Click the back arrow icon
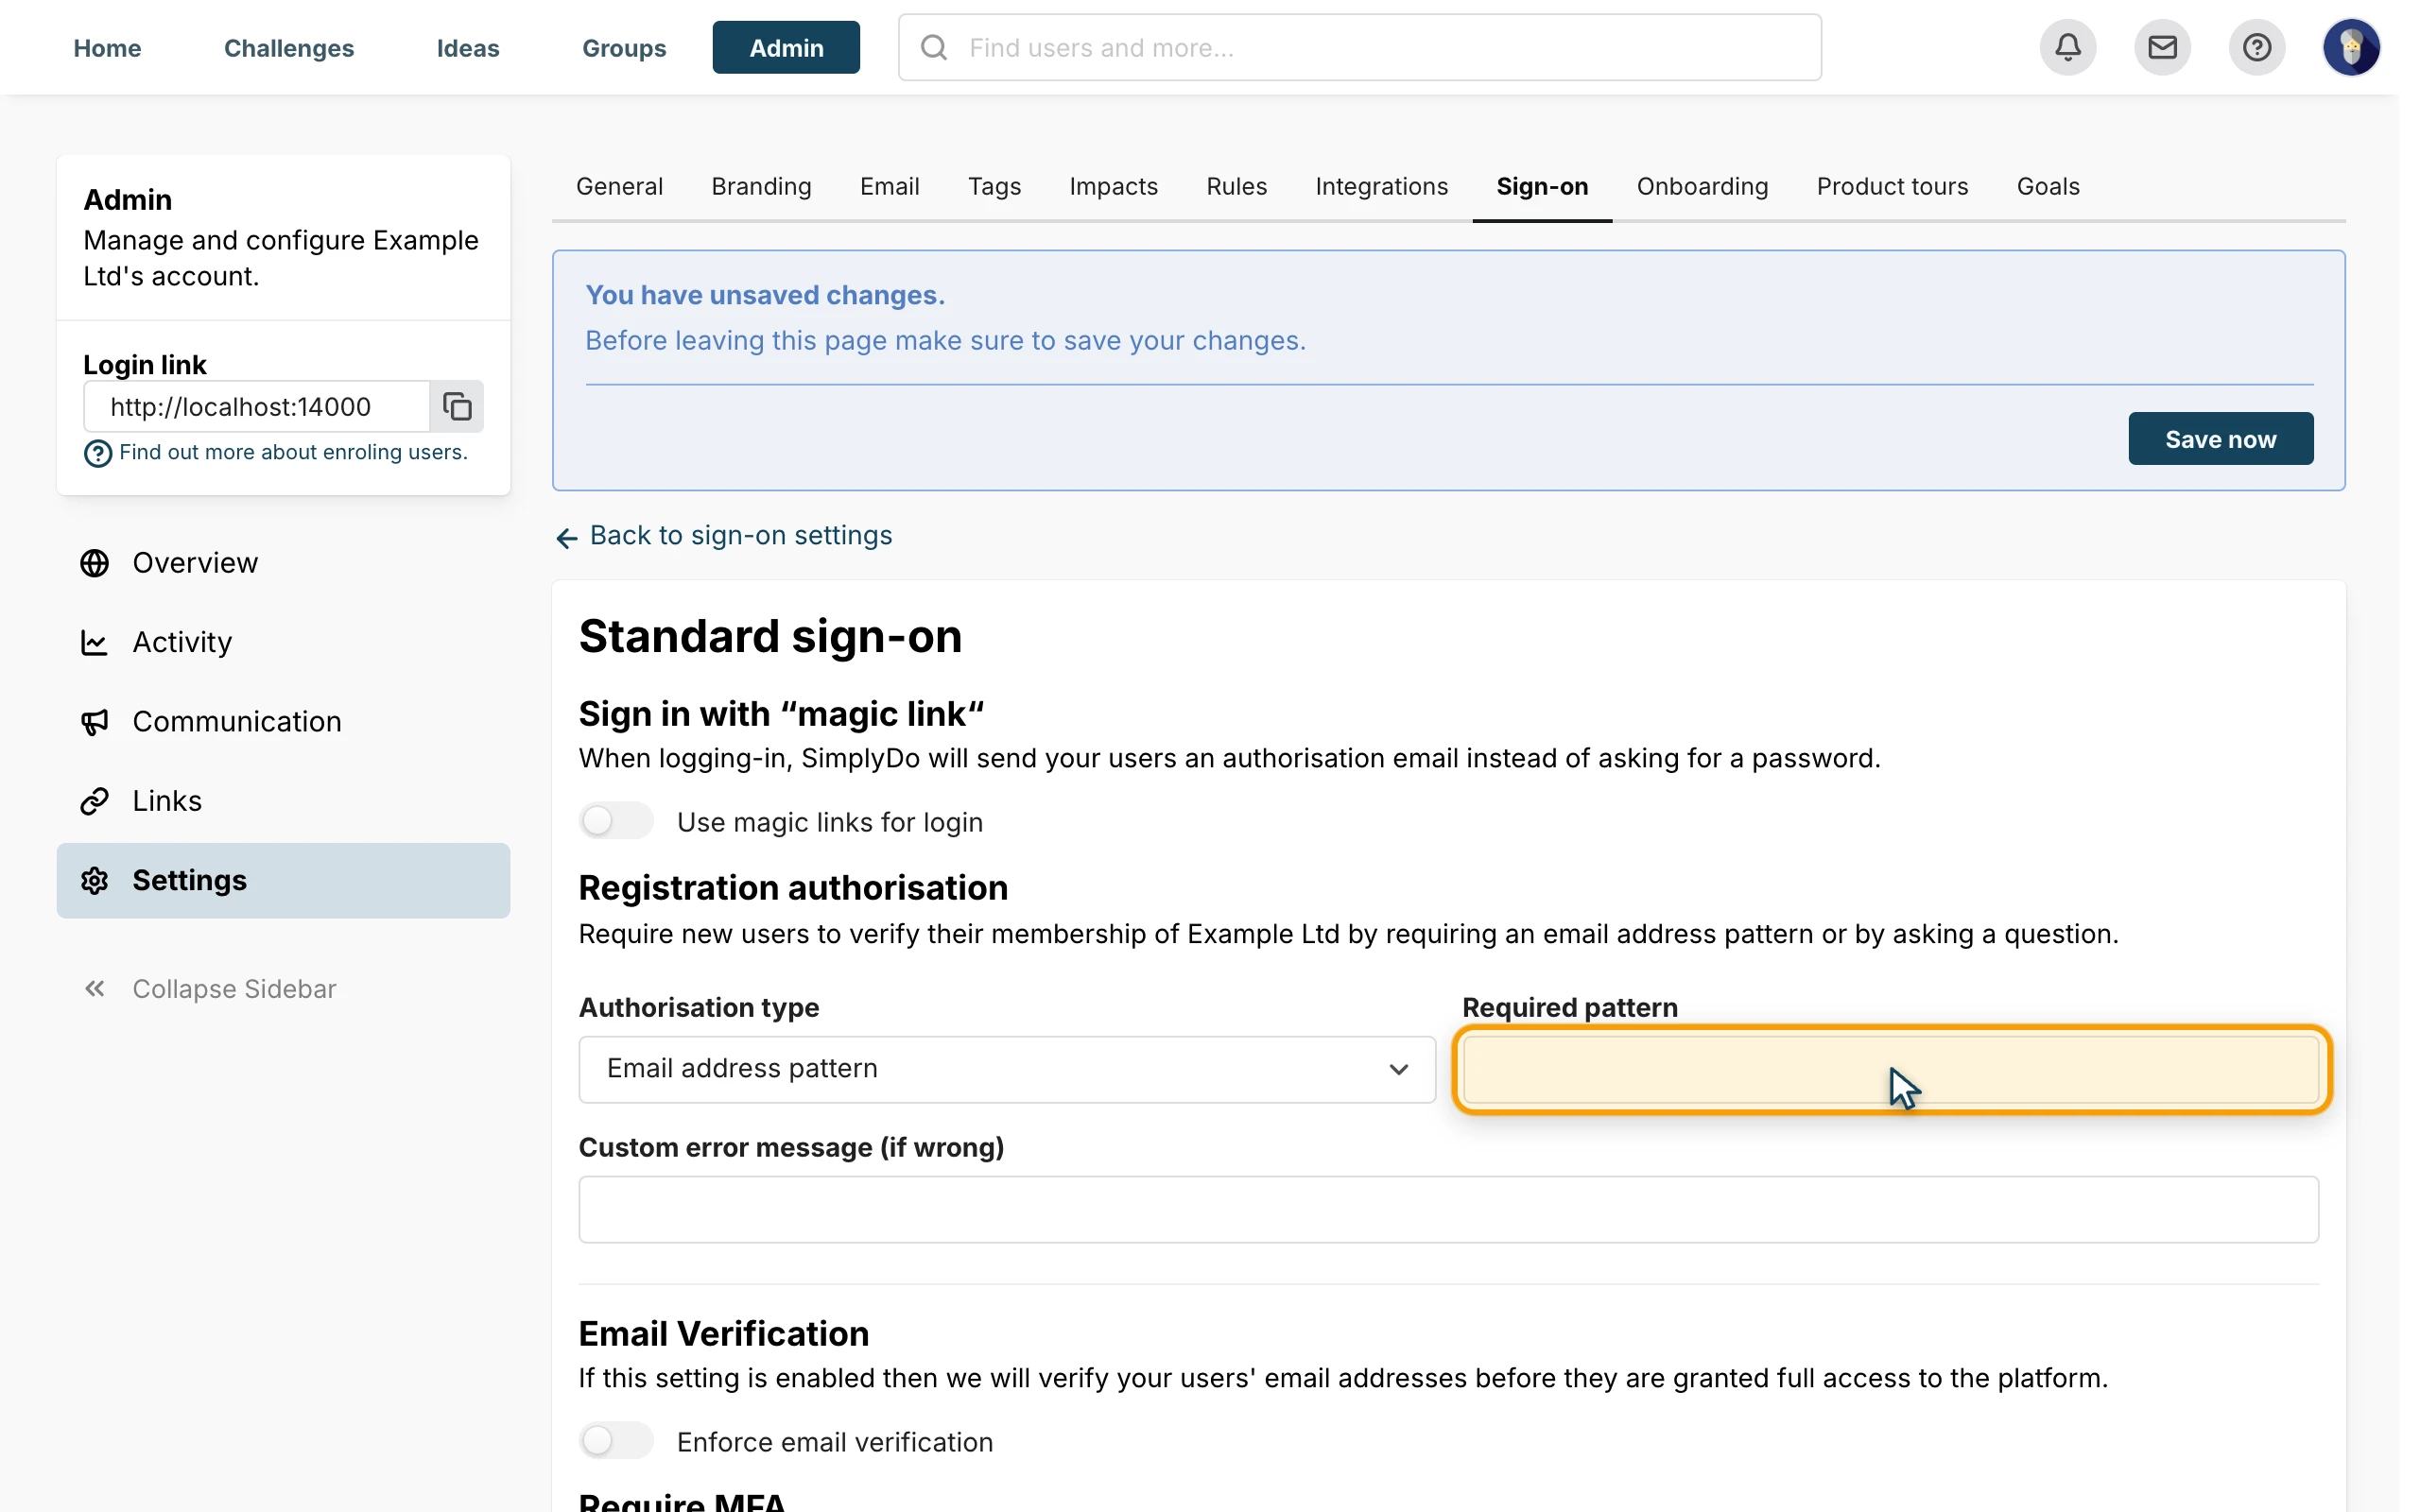The image size is (2420, 1512). tap(567, 538)
